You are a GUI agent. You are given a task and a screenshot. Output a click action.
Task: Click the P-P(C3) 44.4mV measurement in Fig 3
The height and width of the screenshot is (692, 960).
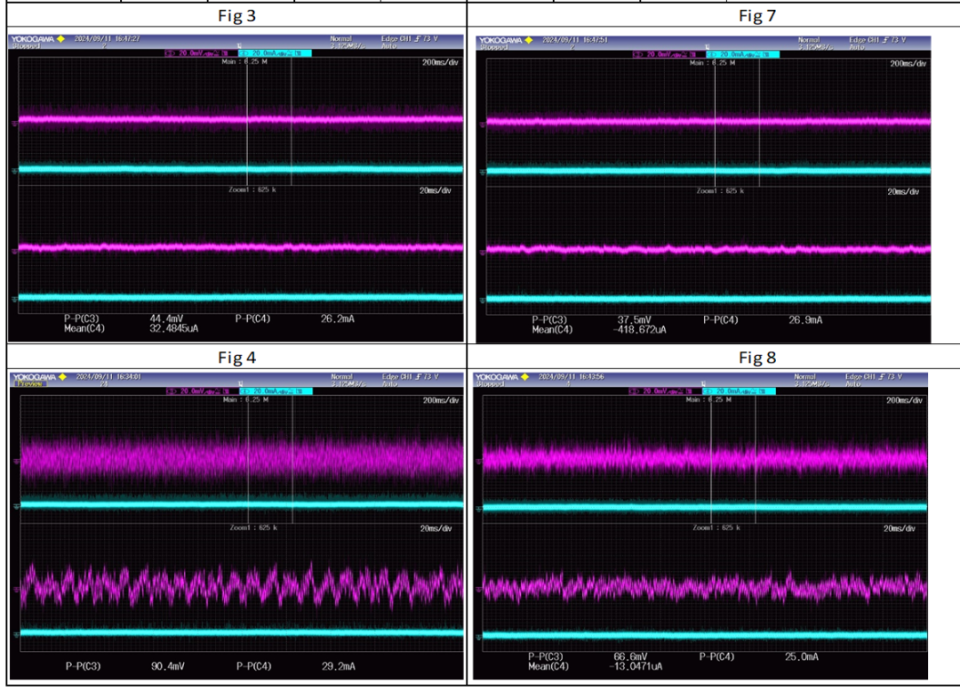pos(124,318)
